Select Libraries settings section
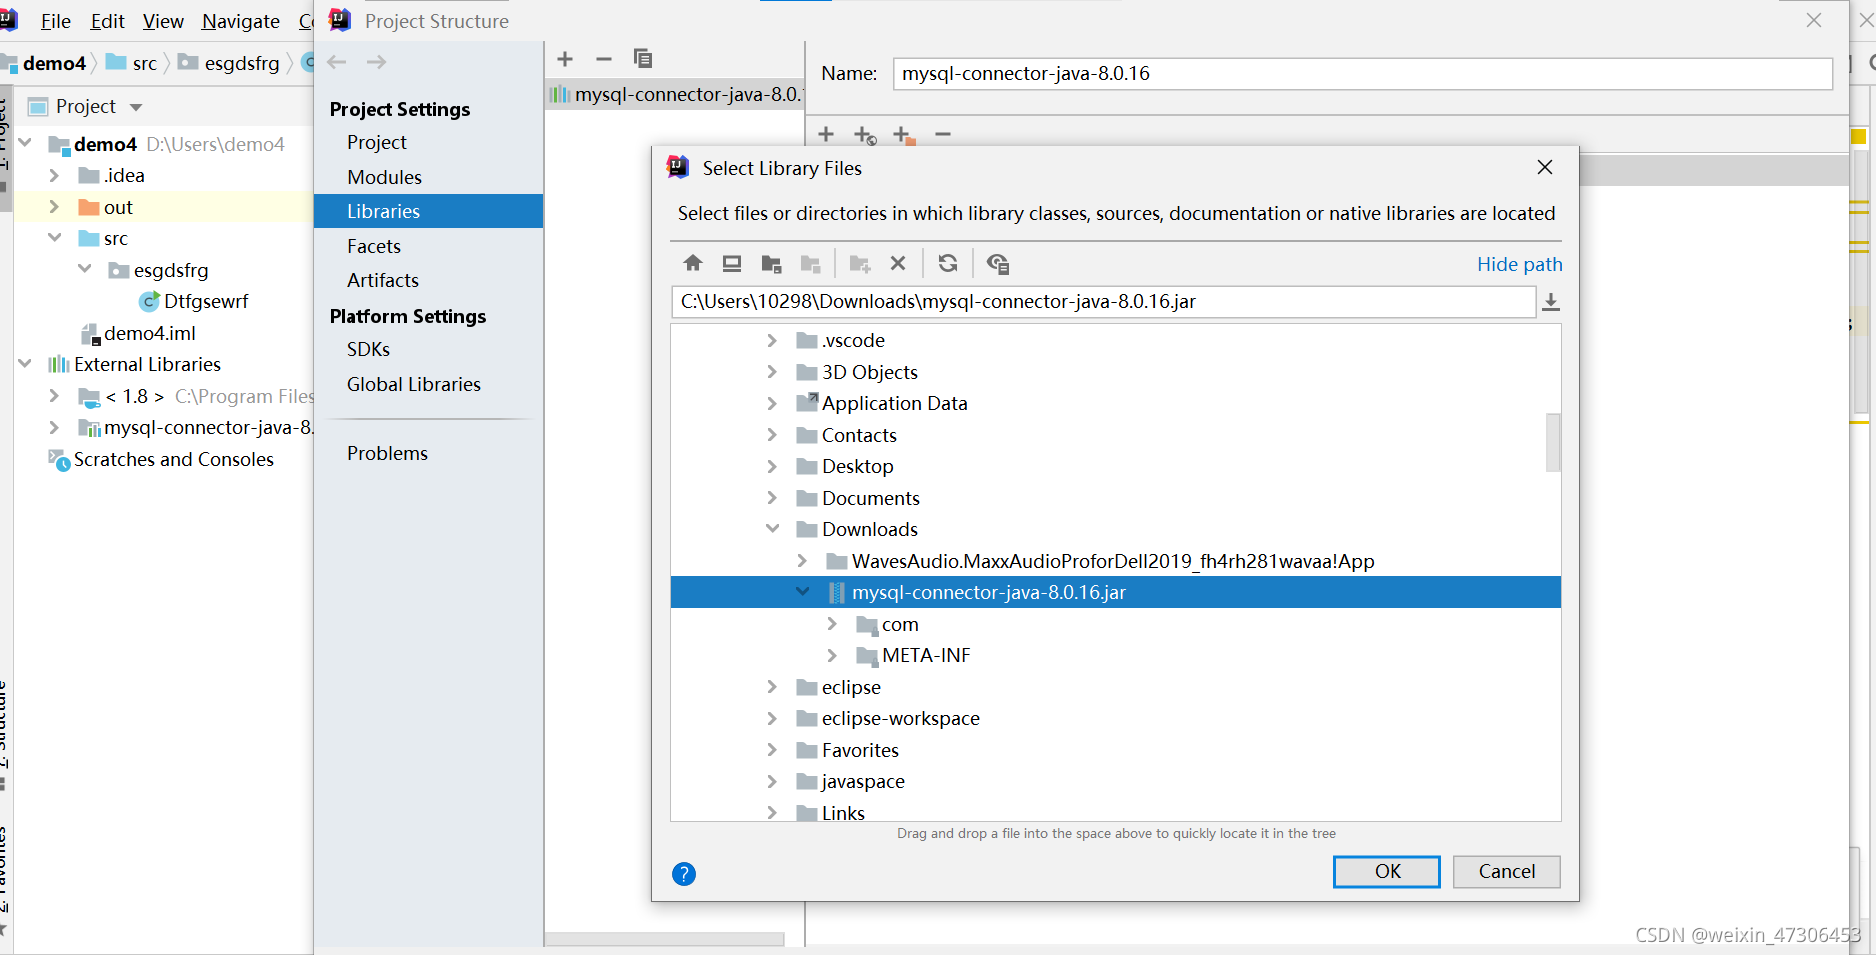The height and width of the screenshot is (955, 1876). [x=429, y=211]
